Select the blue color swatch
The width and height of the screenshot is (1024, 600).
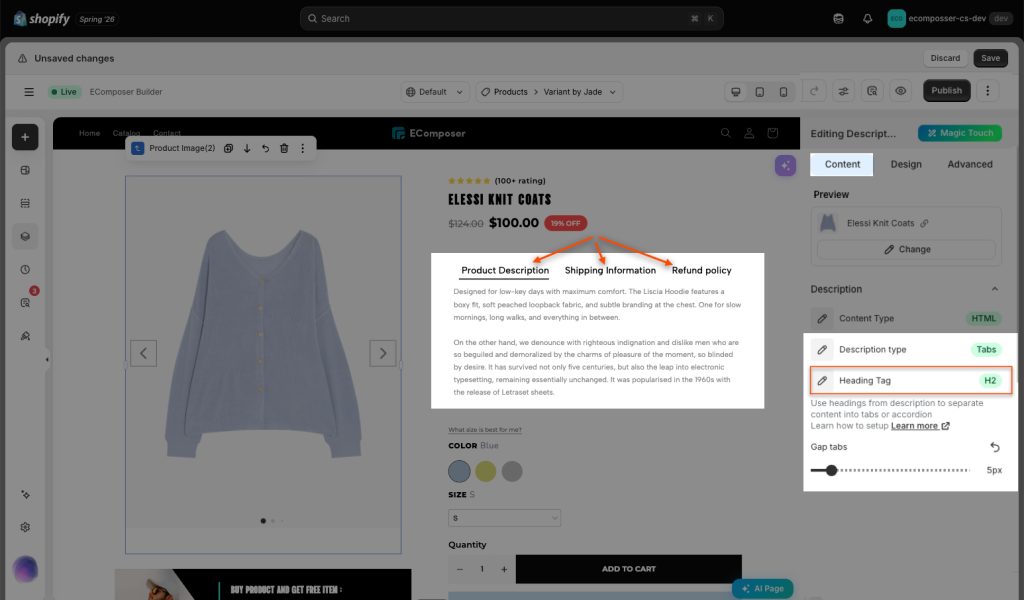(x=459, y=471)
